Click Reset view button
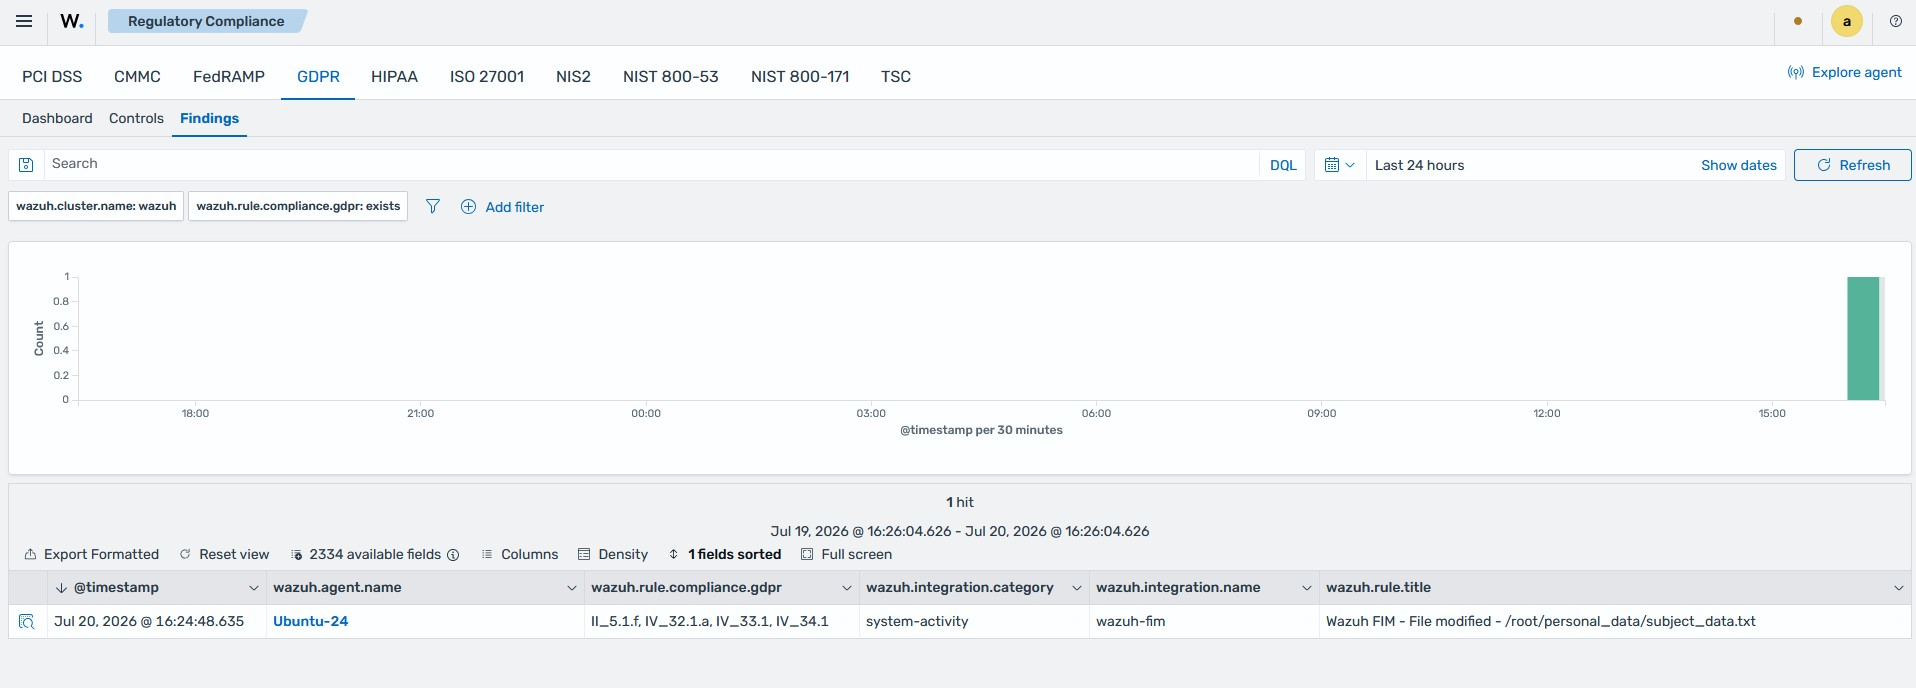 click(224, 554)
